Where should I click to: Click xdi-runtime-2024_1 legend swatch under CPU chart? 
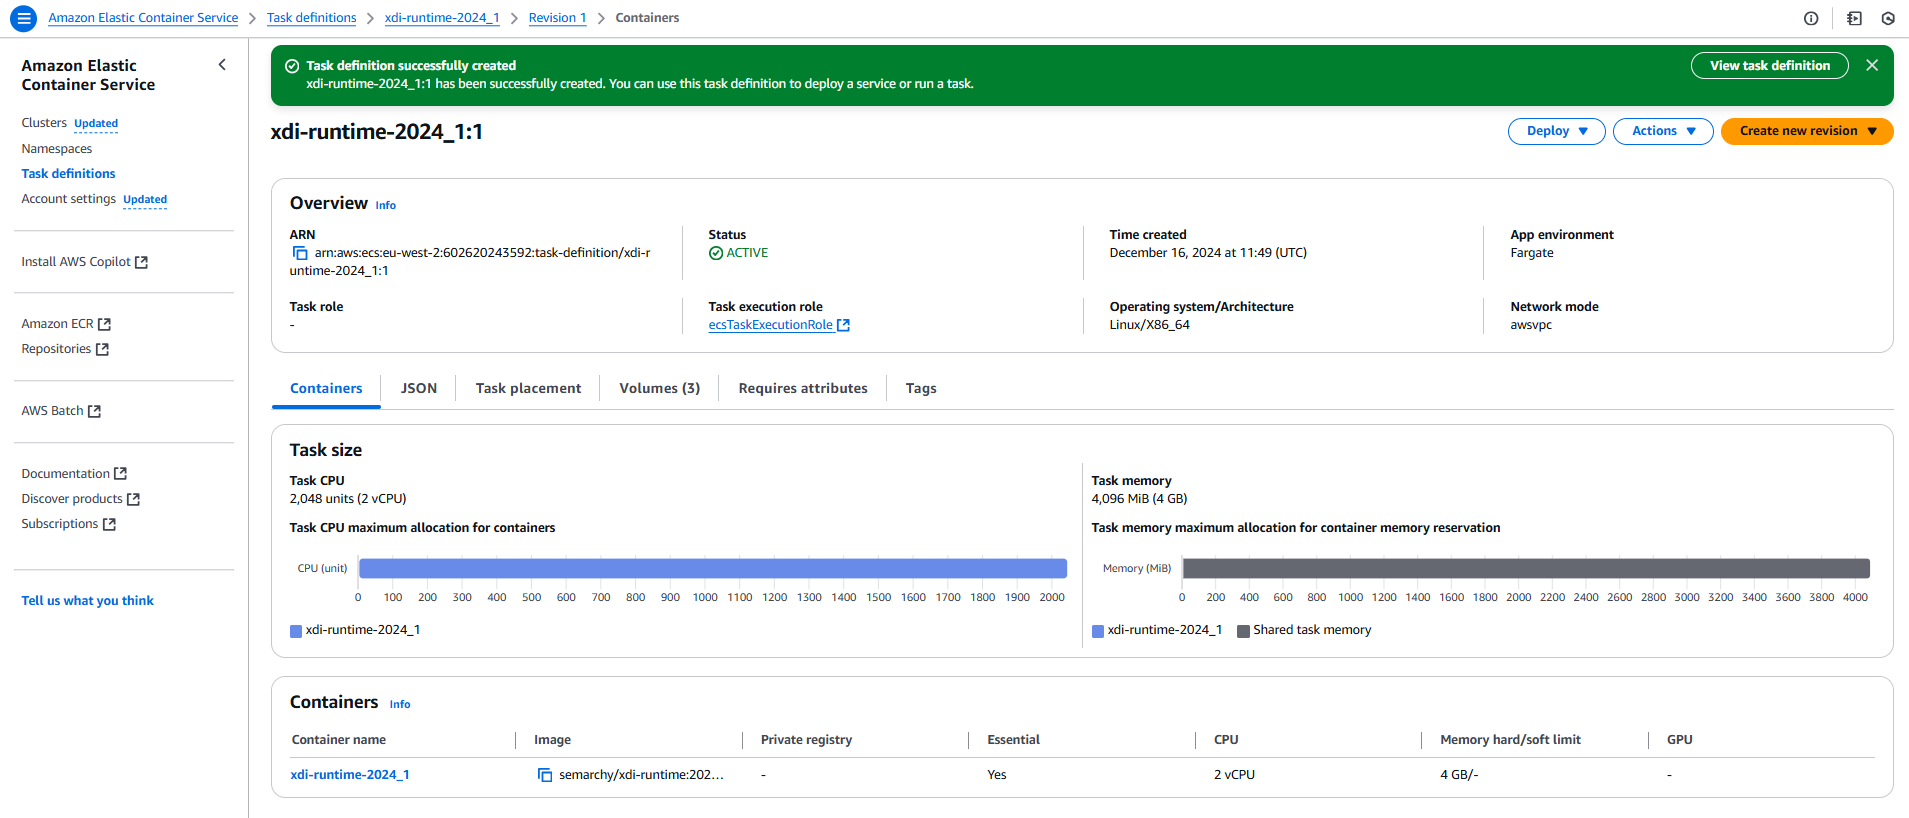tap(296, 631)
